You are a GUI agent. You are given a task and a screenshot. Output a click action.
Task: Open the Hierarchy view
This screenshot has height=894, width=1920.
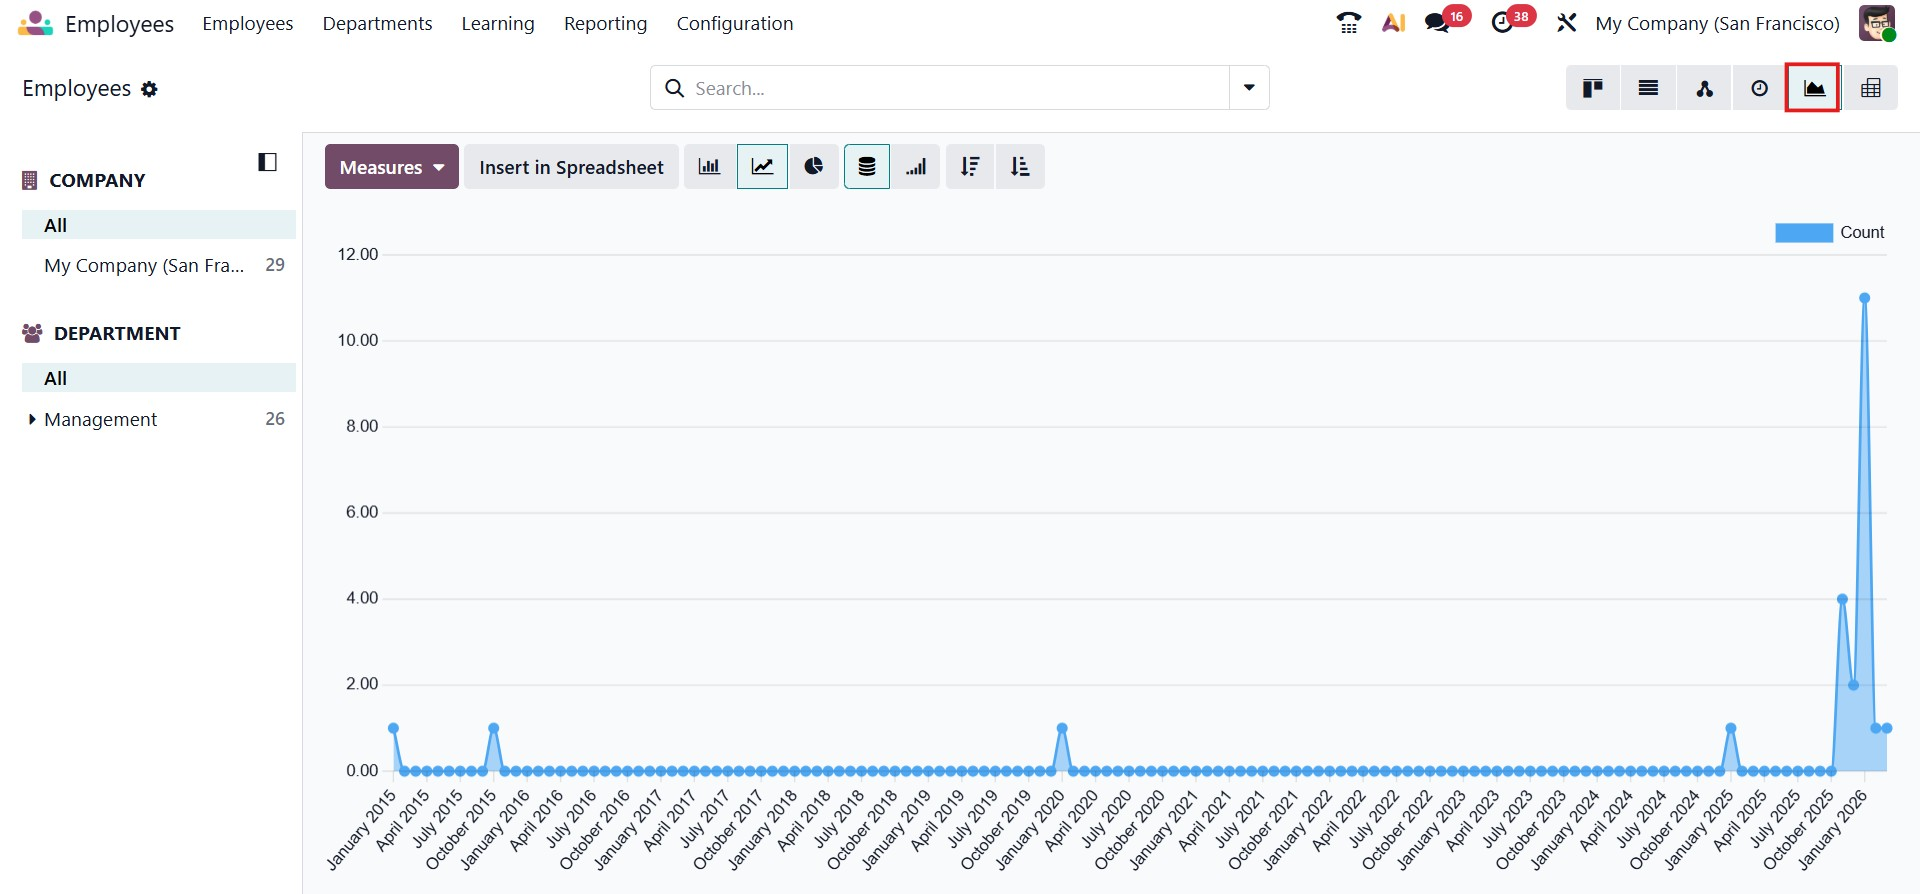pos(1704,88)
